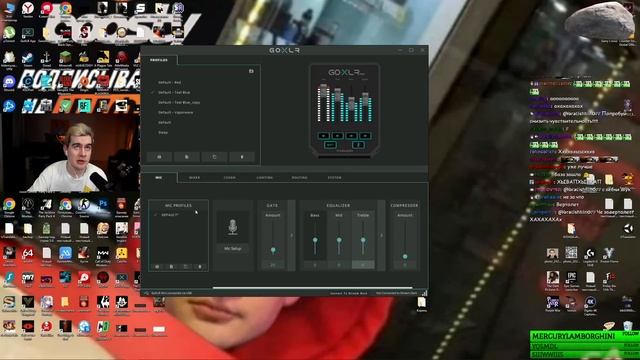Click the trash icon under the profiles list

[x=242, y=157]
